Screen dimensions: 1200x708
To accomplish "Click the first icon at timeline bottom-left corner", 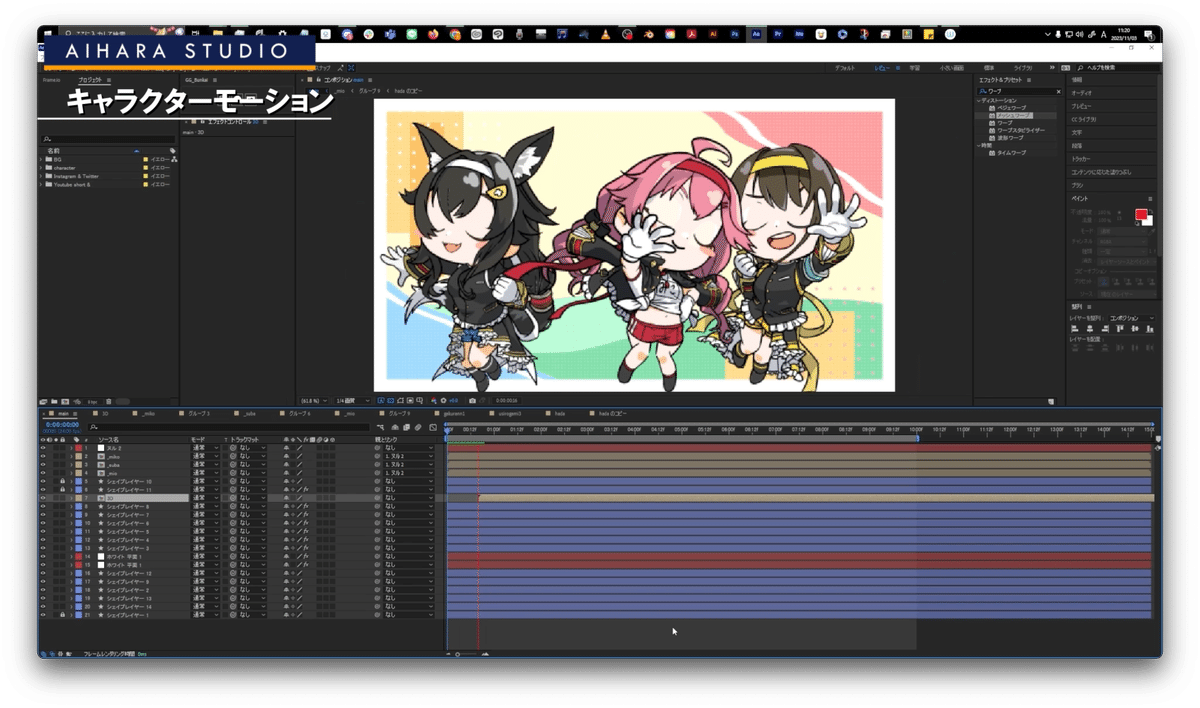I will coord(43,654).
